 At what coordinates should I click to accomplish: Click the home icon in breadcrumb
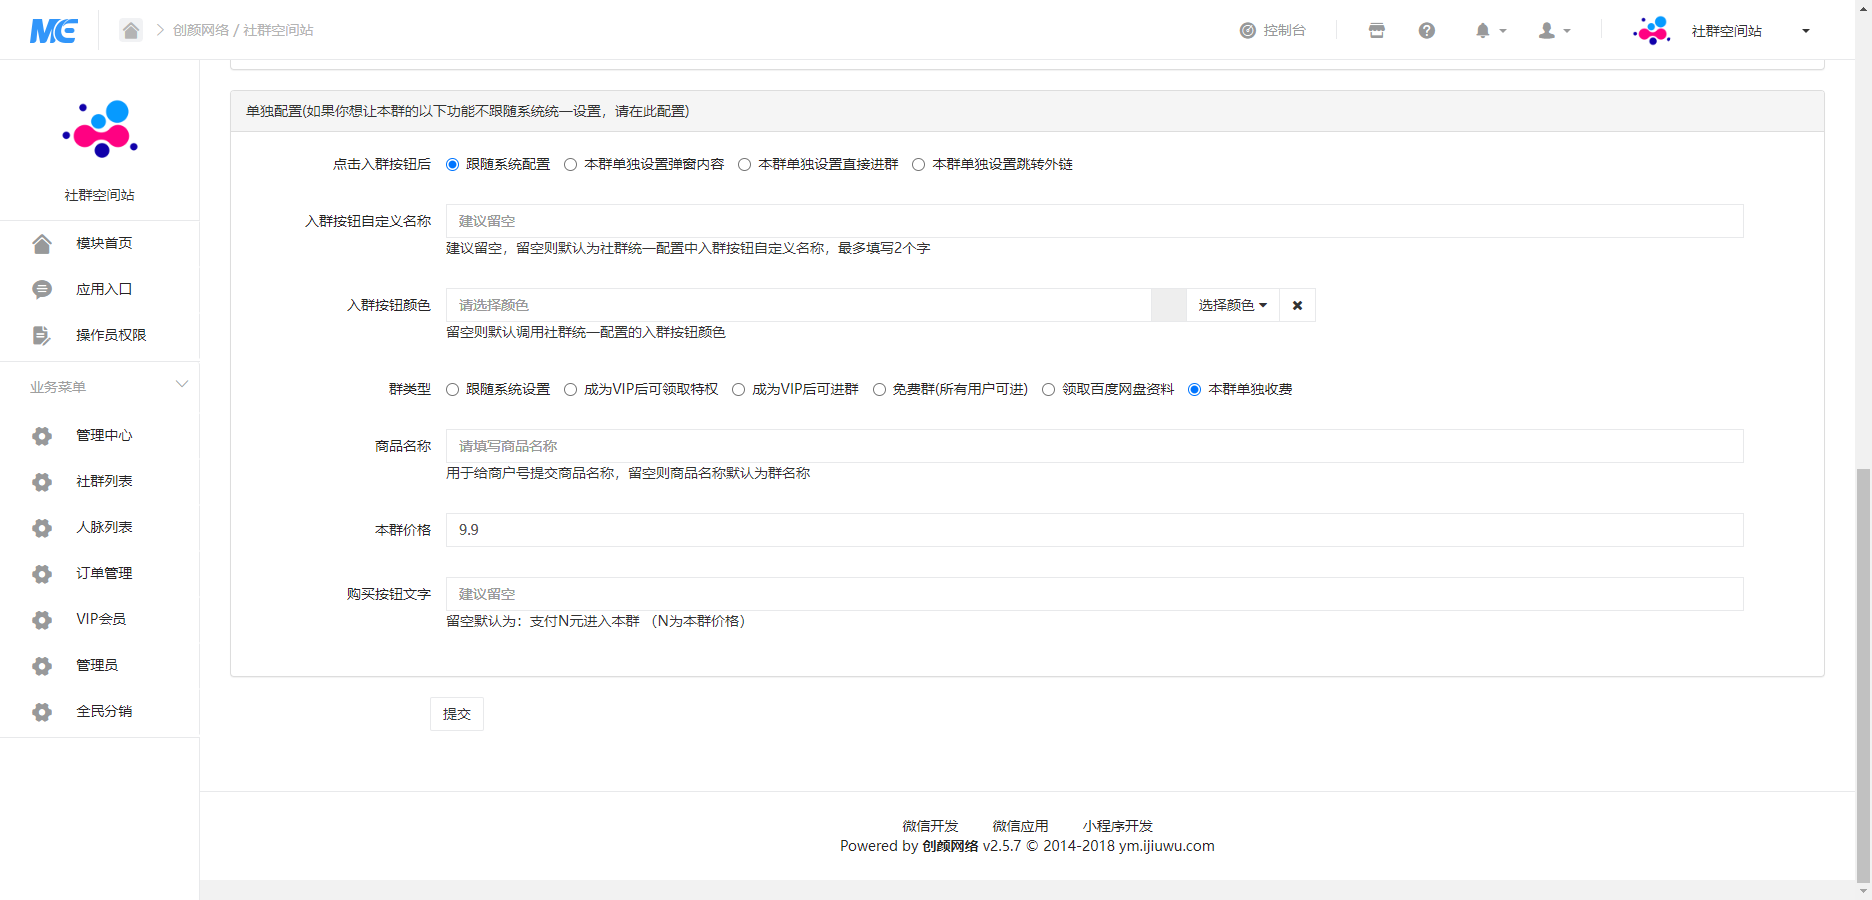(131, 30)
